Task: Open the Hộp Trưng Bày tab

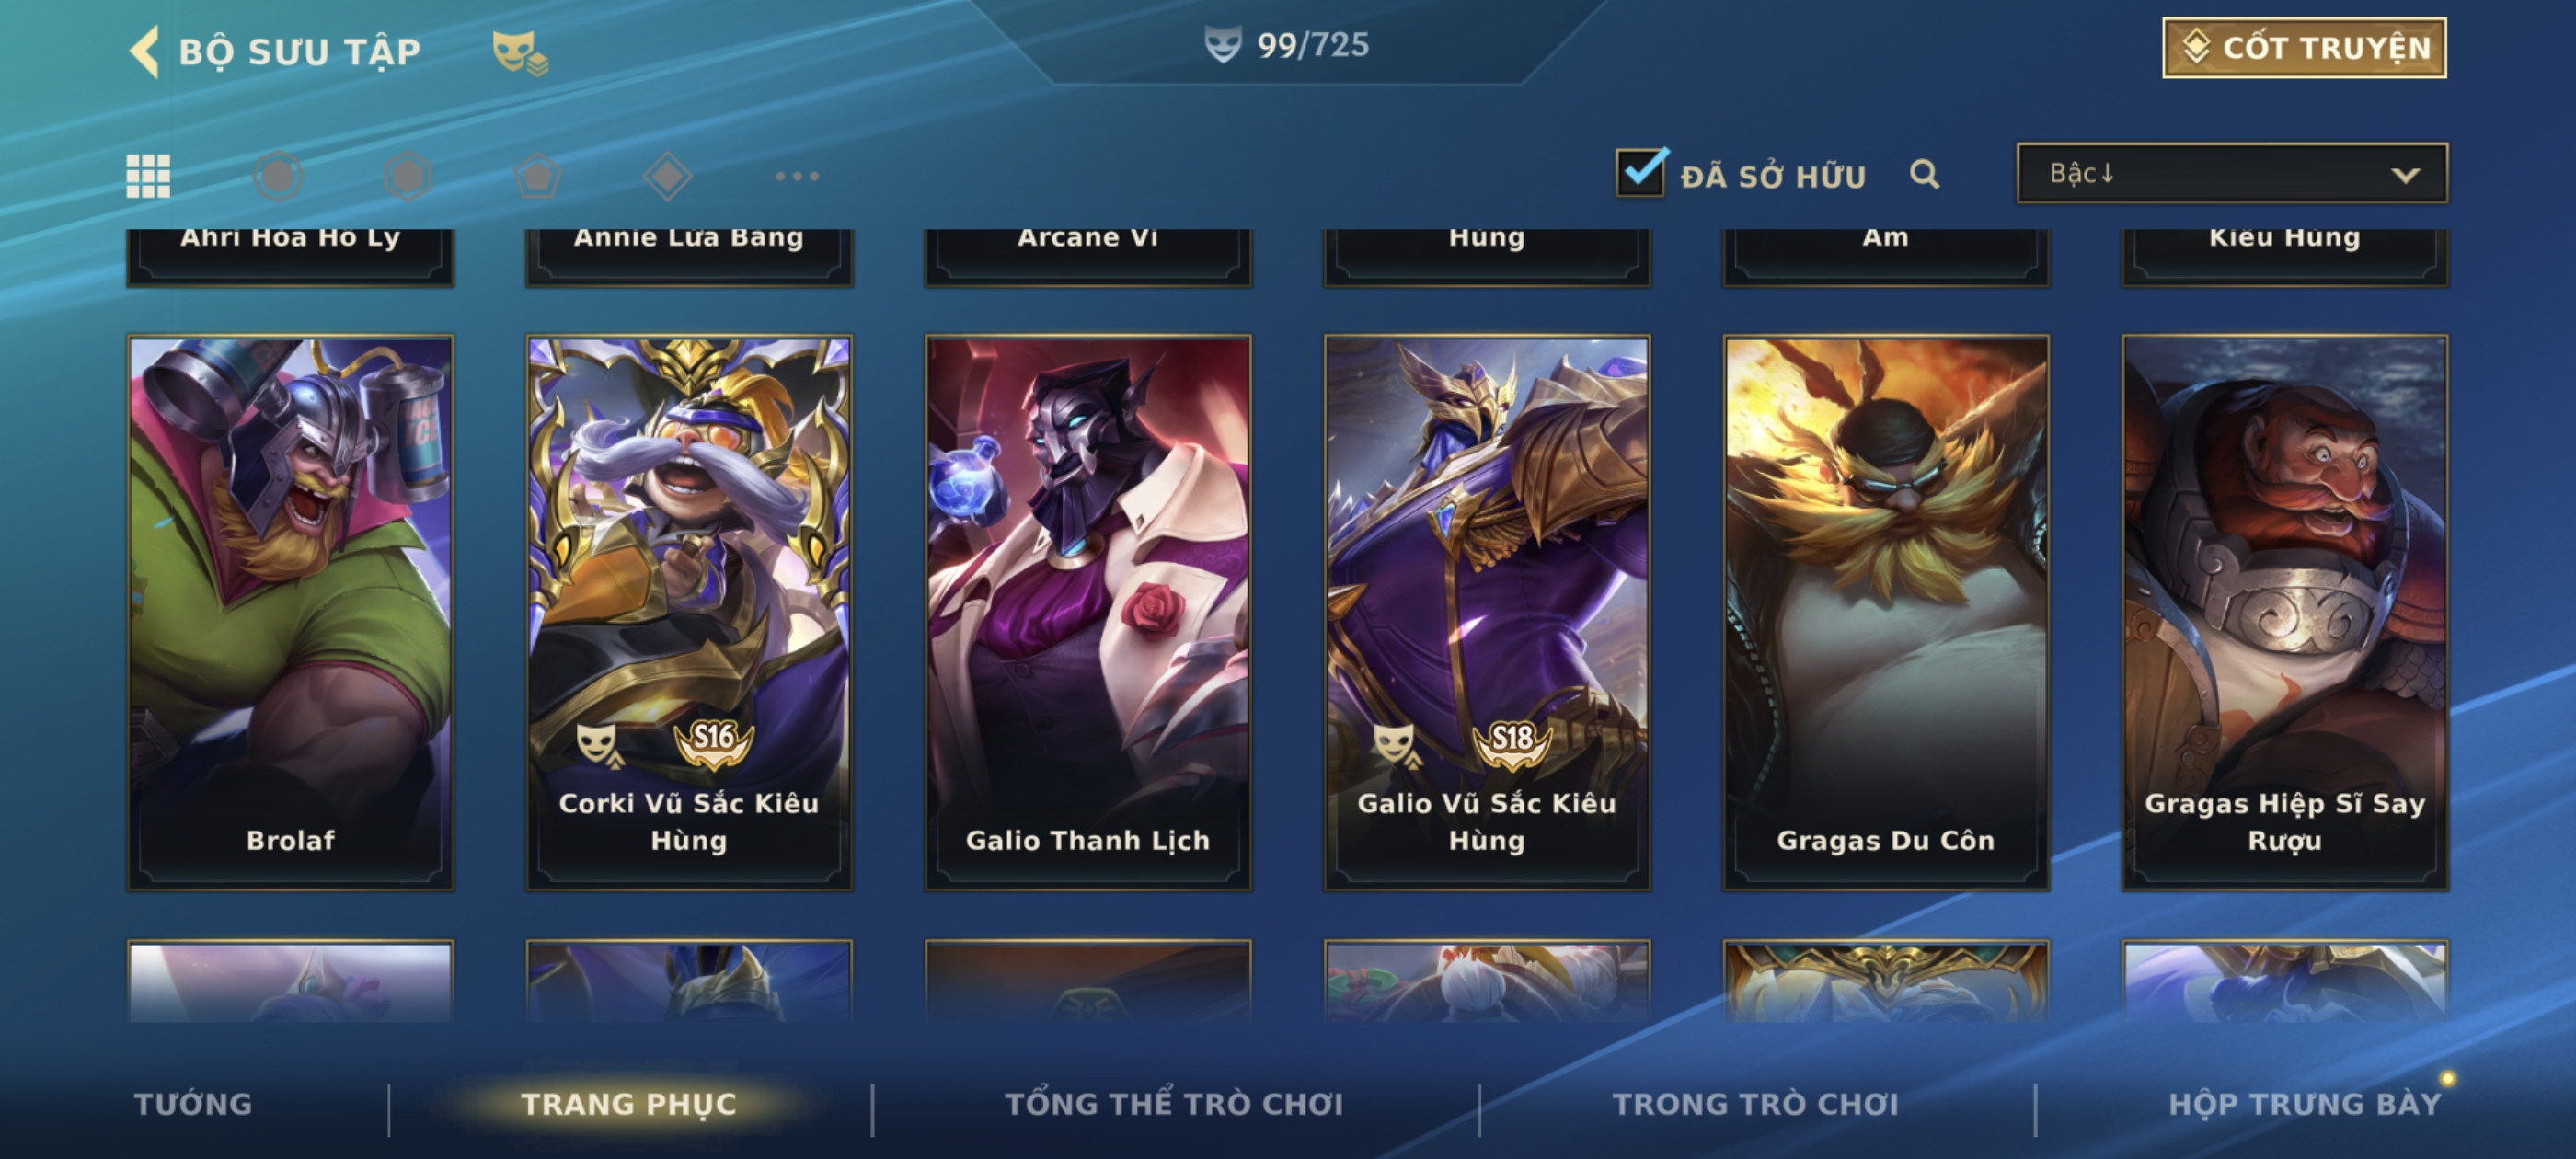Action: pyautogui.click(x=2304, y=1104)
